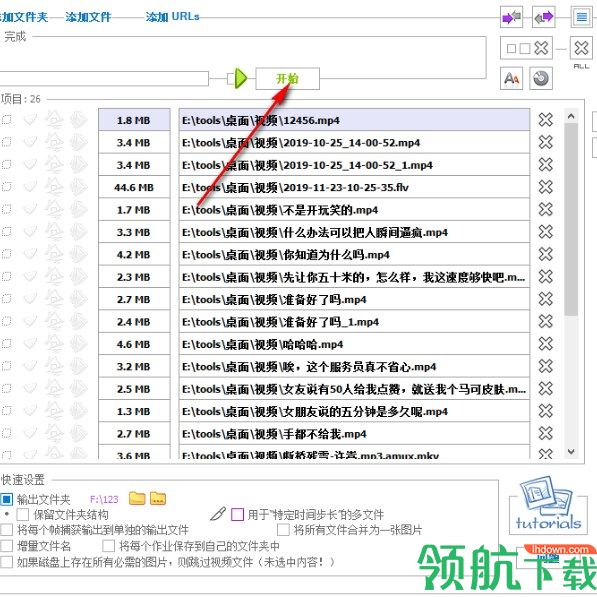Click the purple export arrow icon
Image resolution: width=597 pixels, height=597 pixels.
543,17
